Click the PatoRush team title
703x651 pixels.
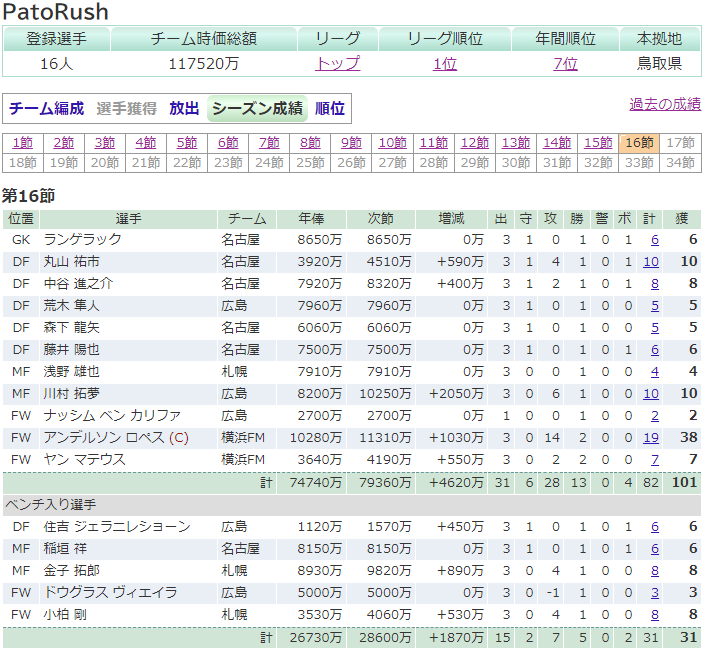coord(56,11)
